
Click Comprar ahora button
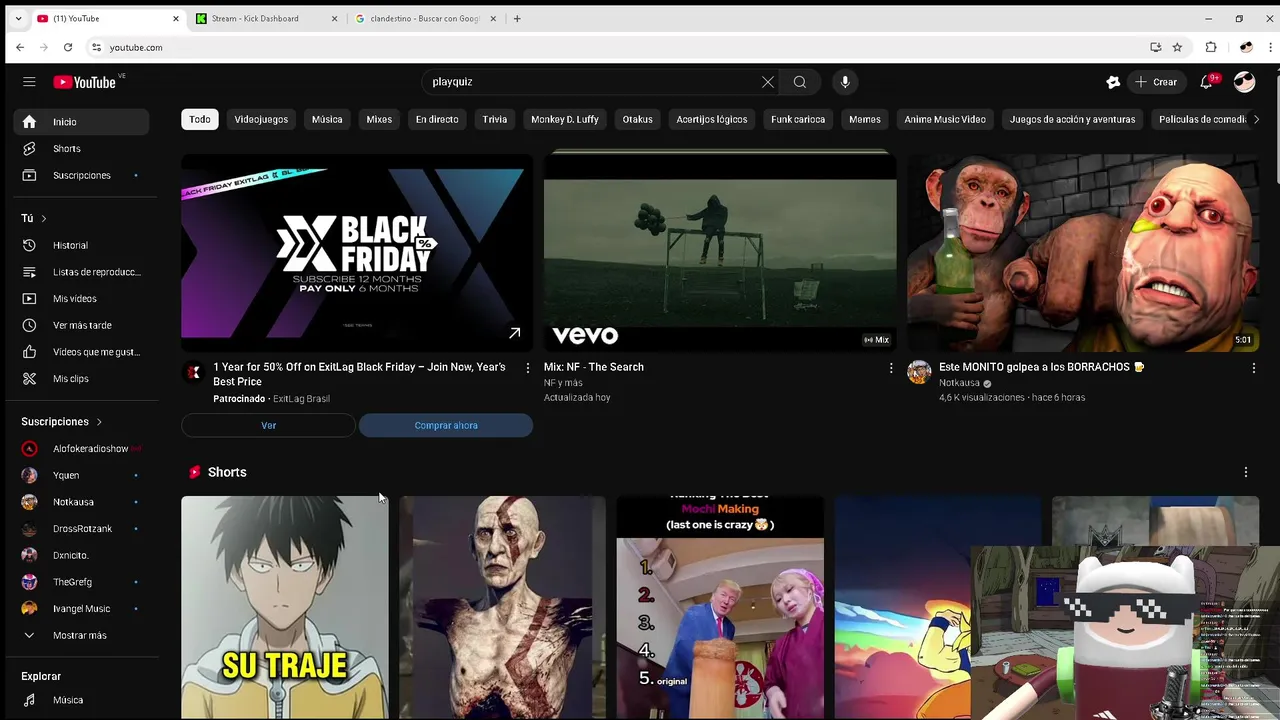pos(446,426)
